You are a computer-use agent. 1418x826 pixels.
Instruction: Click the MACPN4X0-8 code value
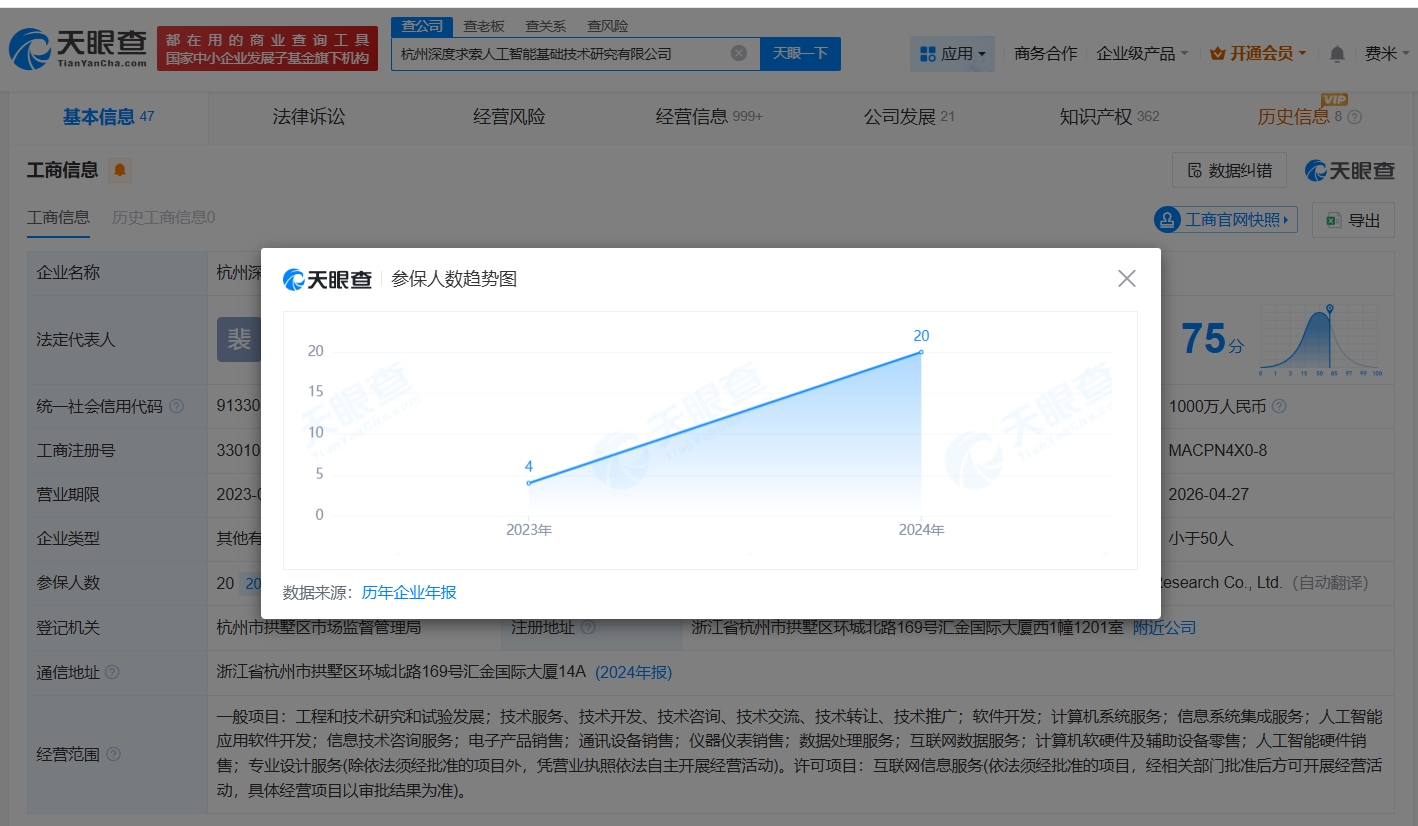1217,450
